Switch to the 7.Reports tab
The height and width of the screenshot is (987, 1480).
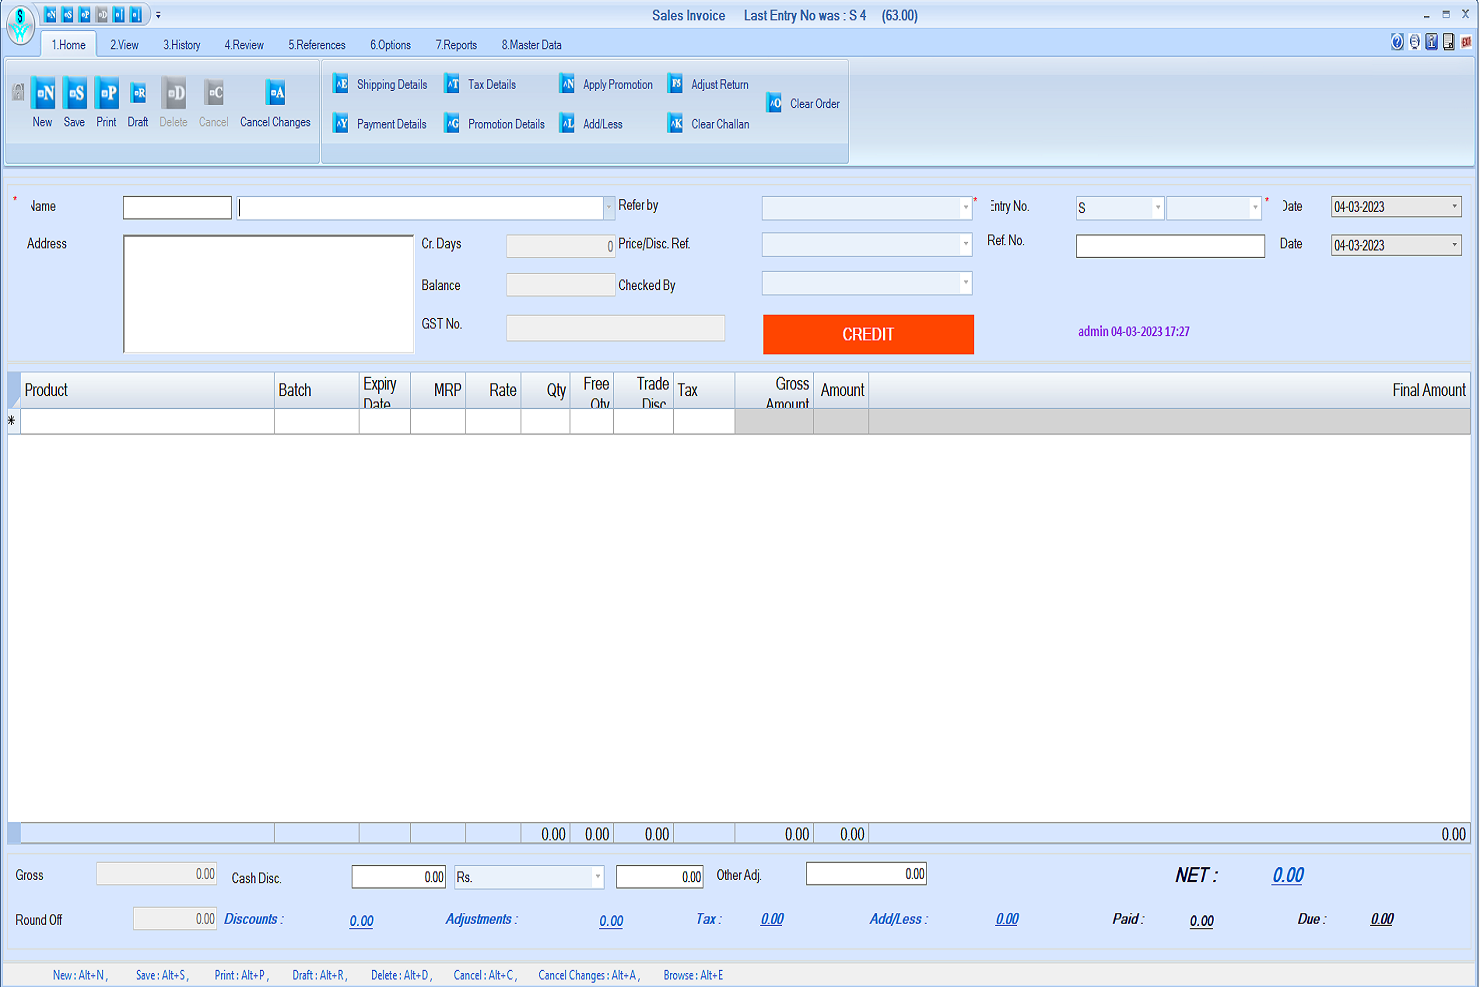click(456, 45)
